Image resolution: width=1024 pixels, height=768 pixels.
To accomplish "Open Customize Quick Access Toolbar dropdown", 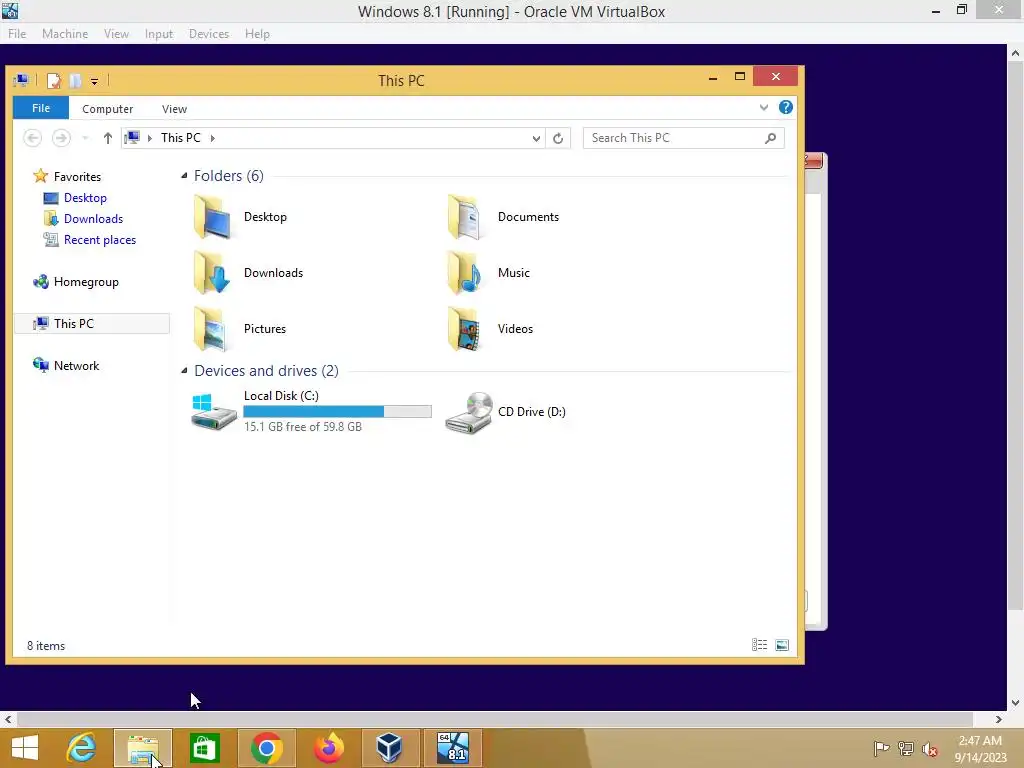I will pos(95,82).
